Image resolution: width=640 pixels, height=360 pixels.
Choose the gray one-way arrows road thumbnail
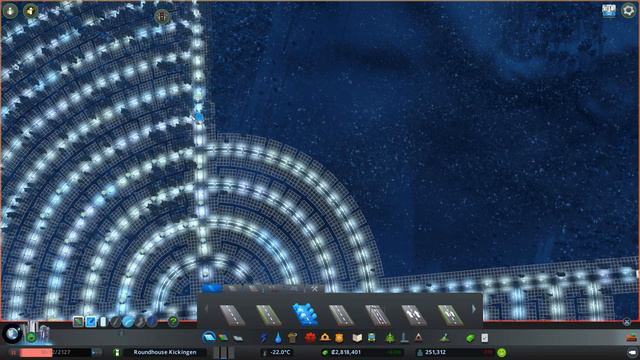[x=414, y=315]
